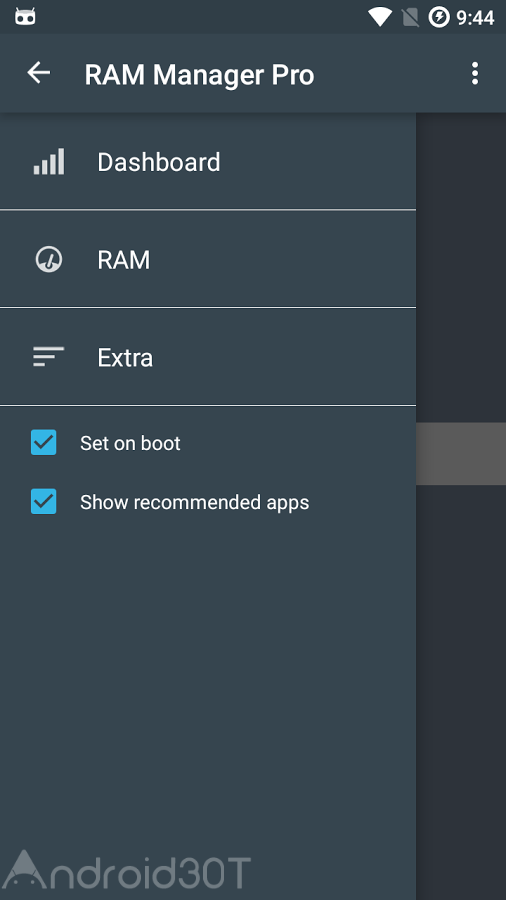Tap the status bar clock showing 9:44
This screenshot has height=900, width=506.
475,18
